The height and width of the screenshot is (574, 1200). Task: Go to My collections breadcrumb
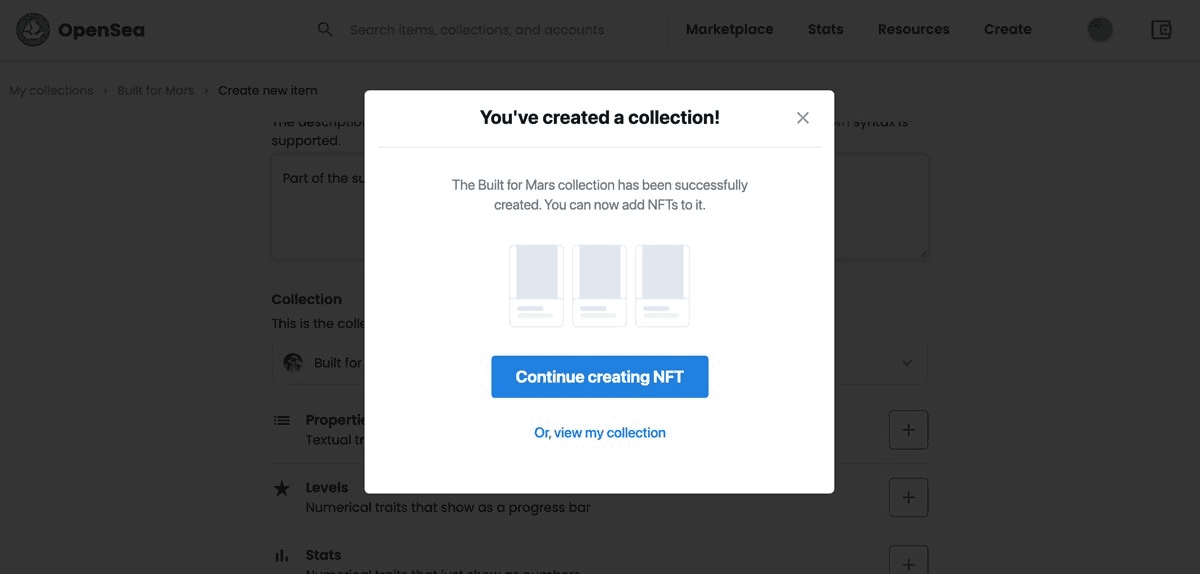(51, 90)
